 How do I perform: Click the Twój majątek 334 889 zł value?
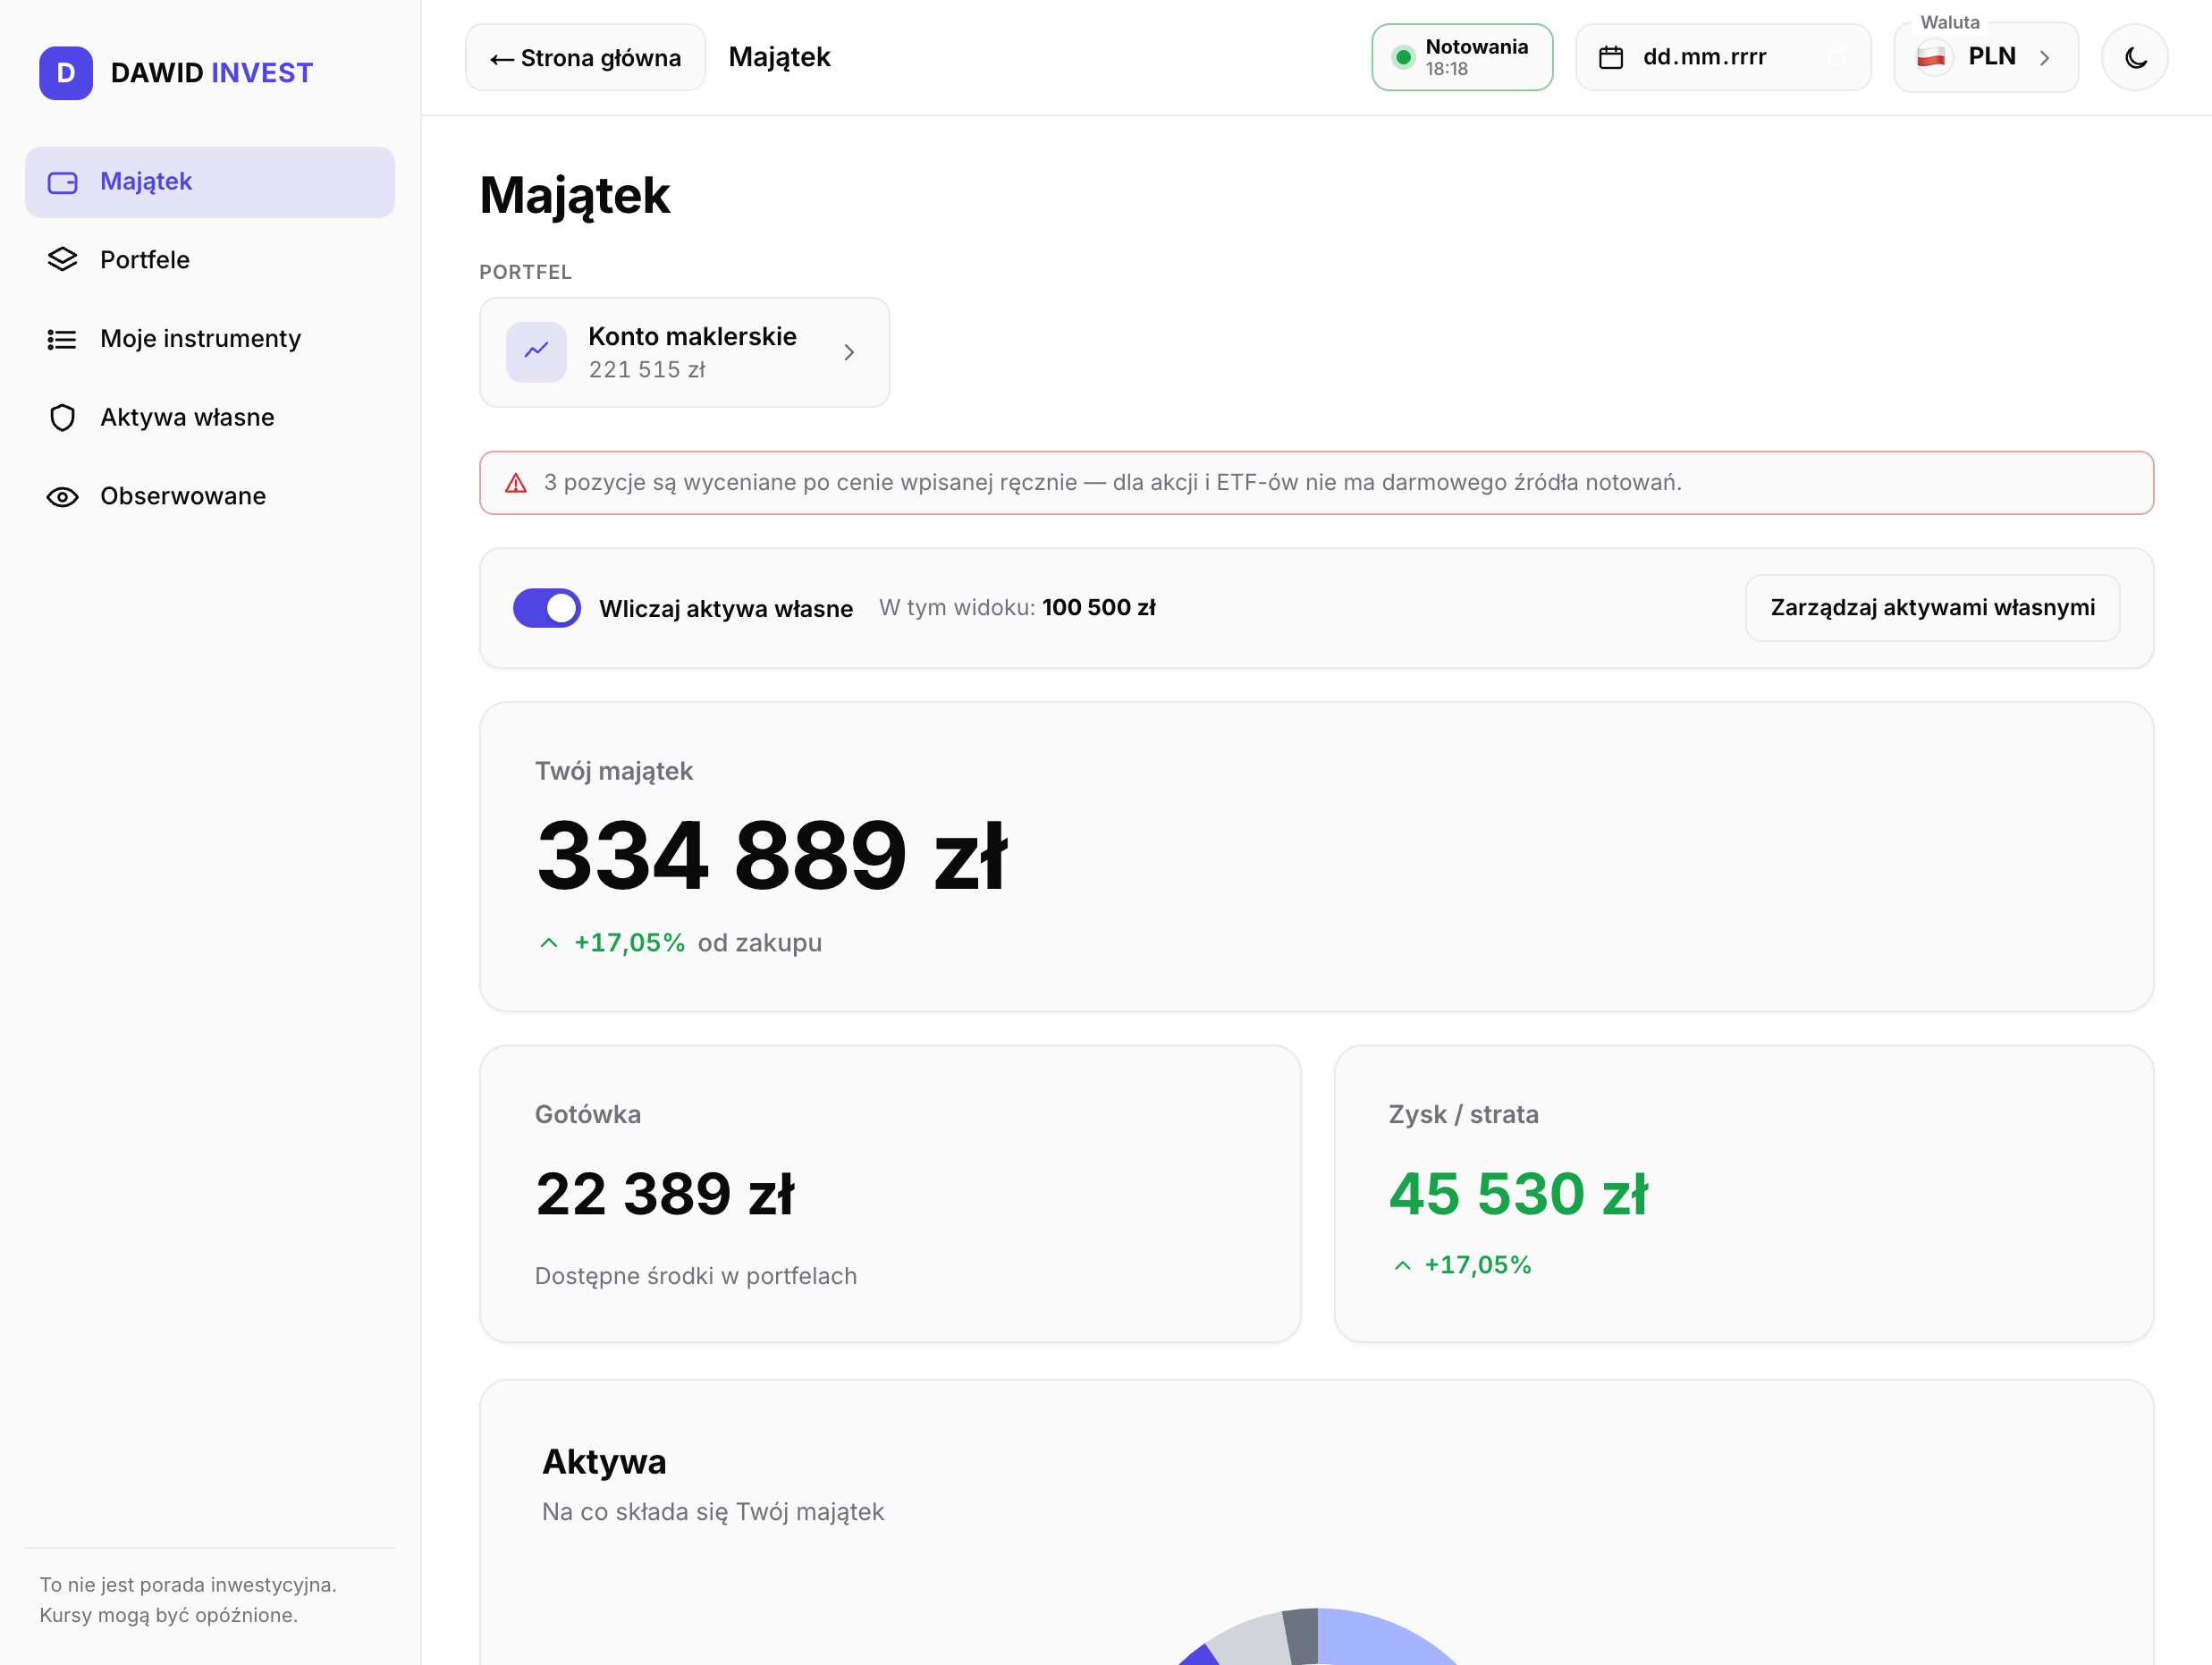pyautogui.click(x=772, y=855)
